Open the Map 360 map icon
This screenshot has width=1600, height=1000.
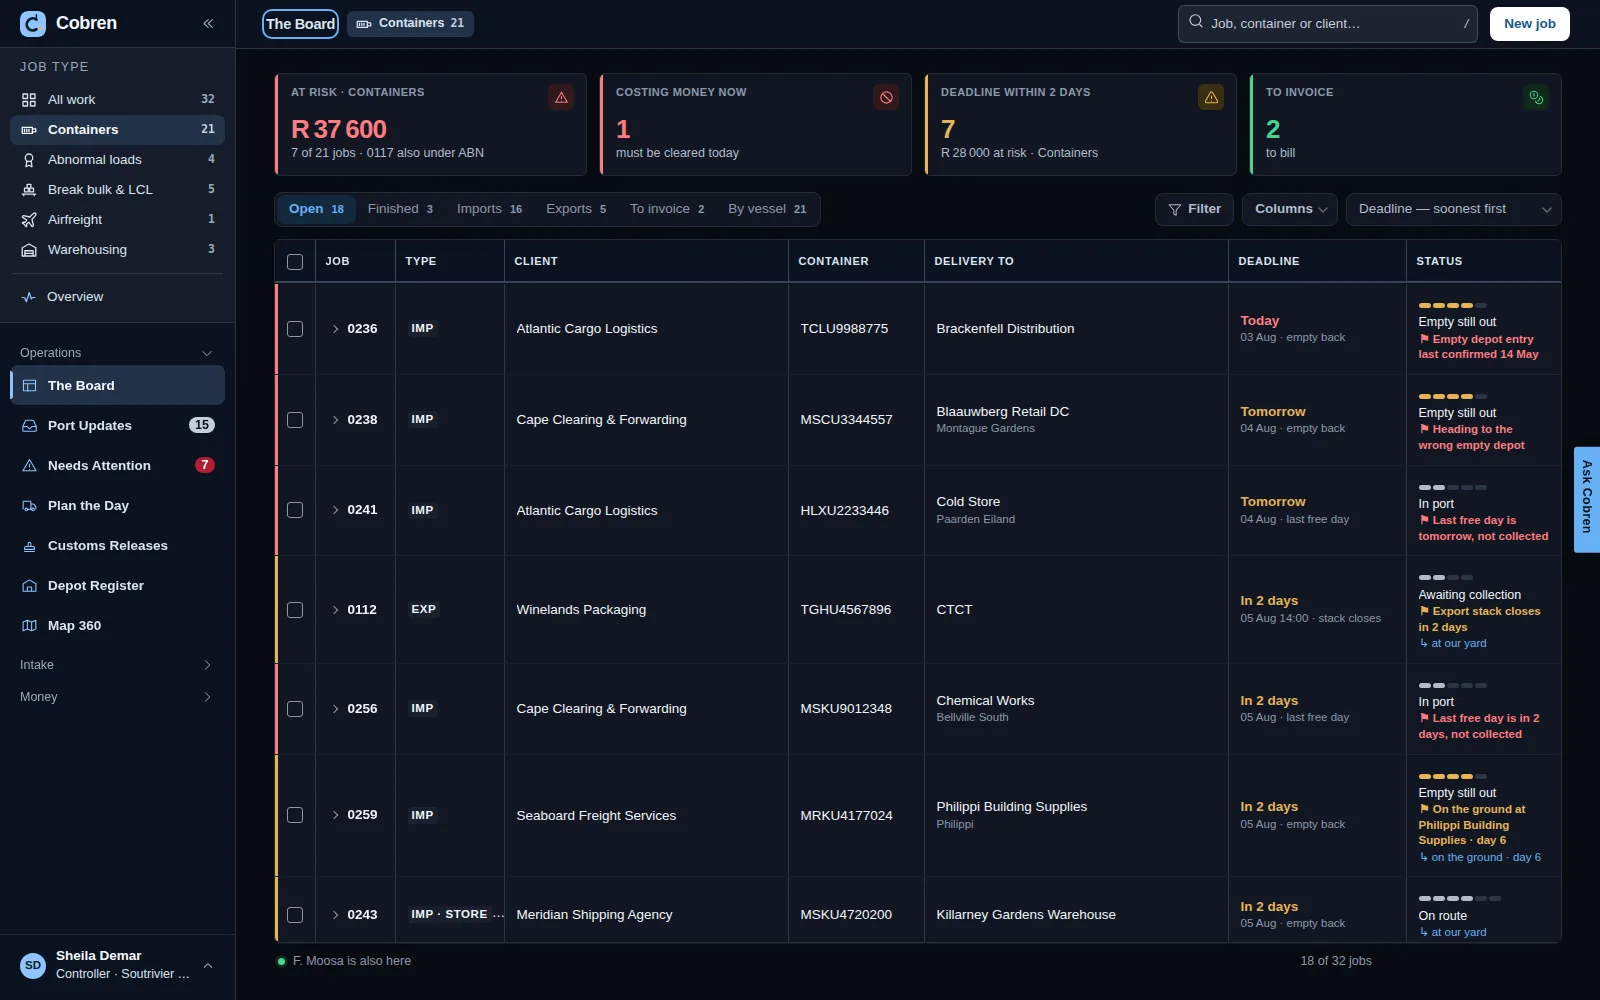pyautogui.click(x=29, y=626)
